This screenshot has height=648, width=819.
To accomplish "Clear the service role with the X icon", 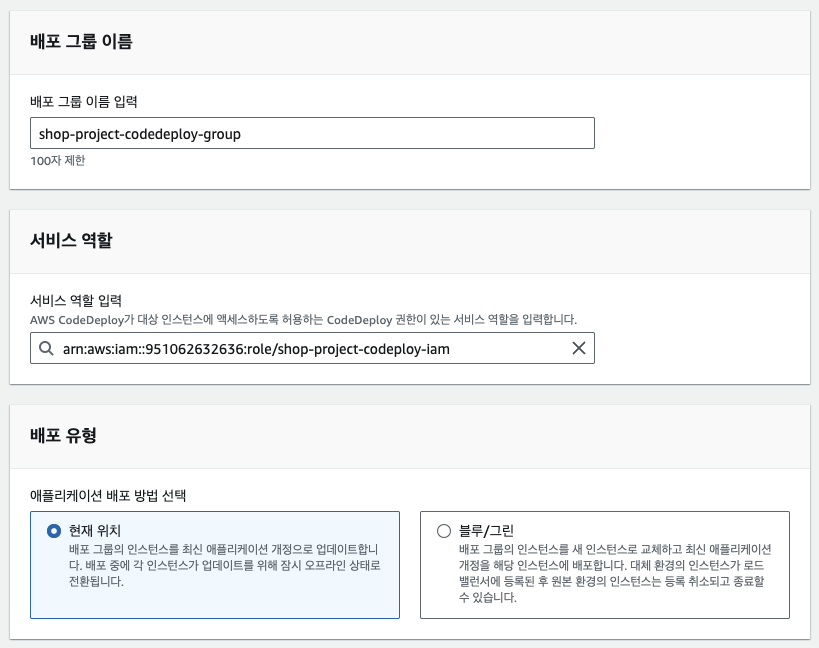I will [579, 348].
